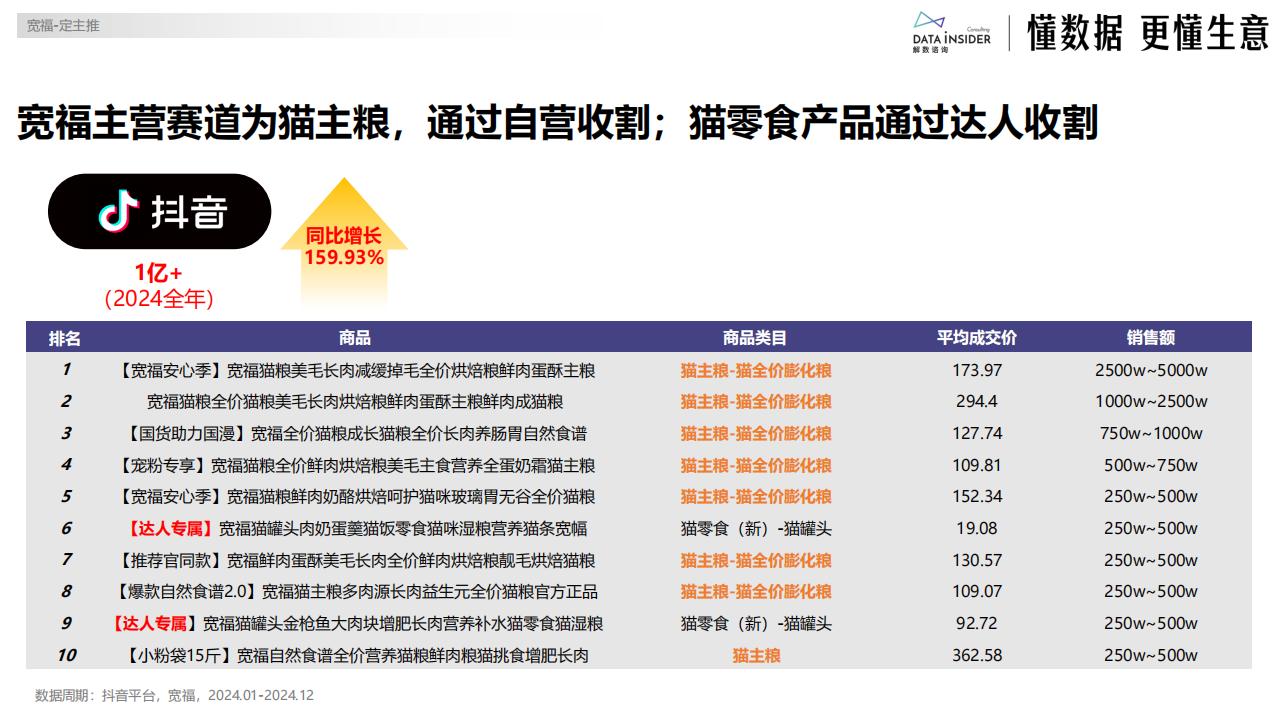Image resolution: width=1280 pixels, height=720 pixels.
Task: Click price value 109.07
Action: pyautogui.click(x=977, y=591)
